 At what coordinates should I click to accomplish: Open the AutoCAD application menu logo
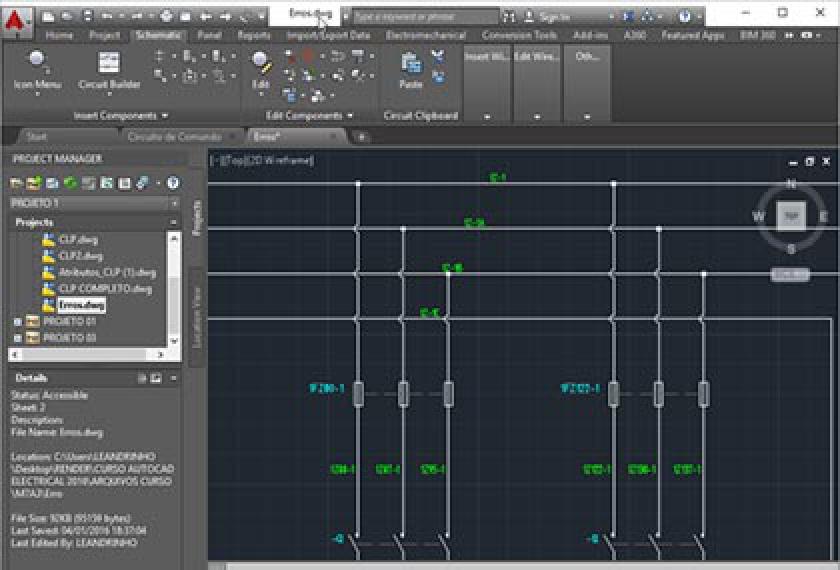click(18, 17)
